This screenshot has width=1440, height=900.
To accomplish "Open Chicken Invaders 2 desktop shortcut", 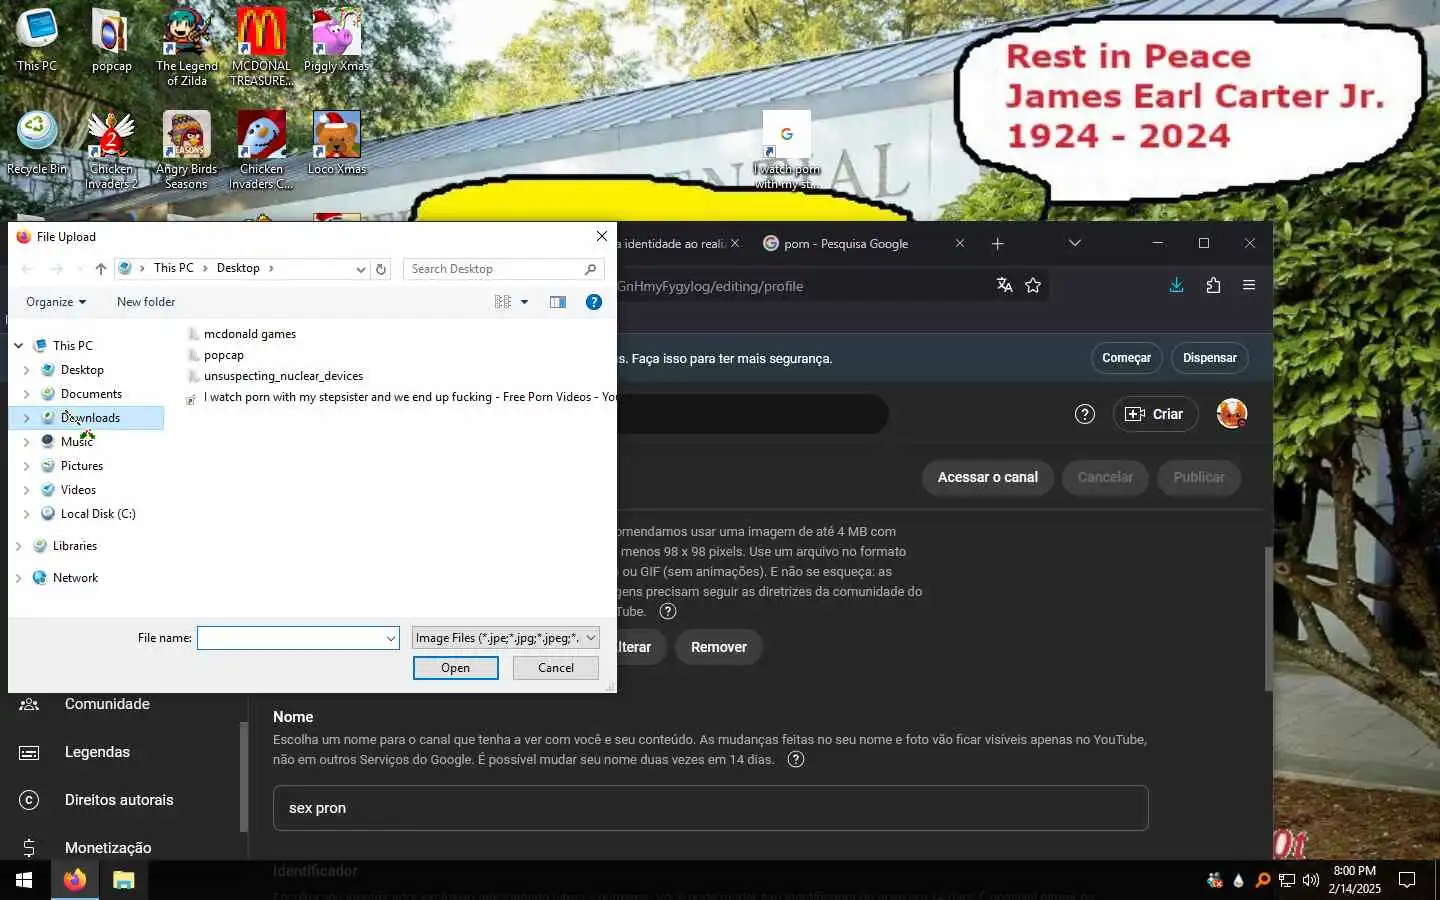I will (x=111, y=150).
